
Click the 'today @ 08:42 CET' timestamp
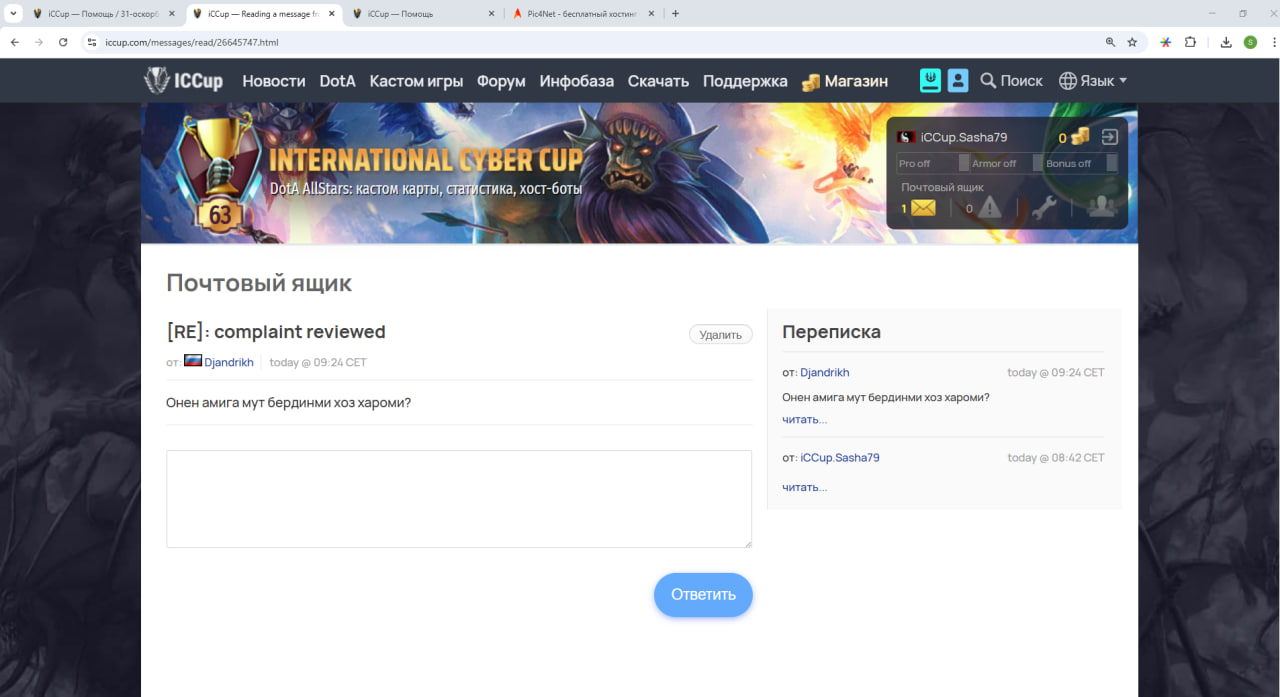(x=1056, y=457)
